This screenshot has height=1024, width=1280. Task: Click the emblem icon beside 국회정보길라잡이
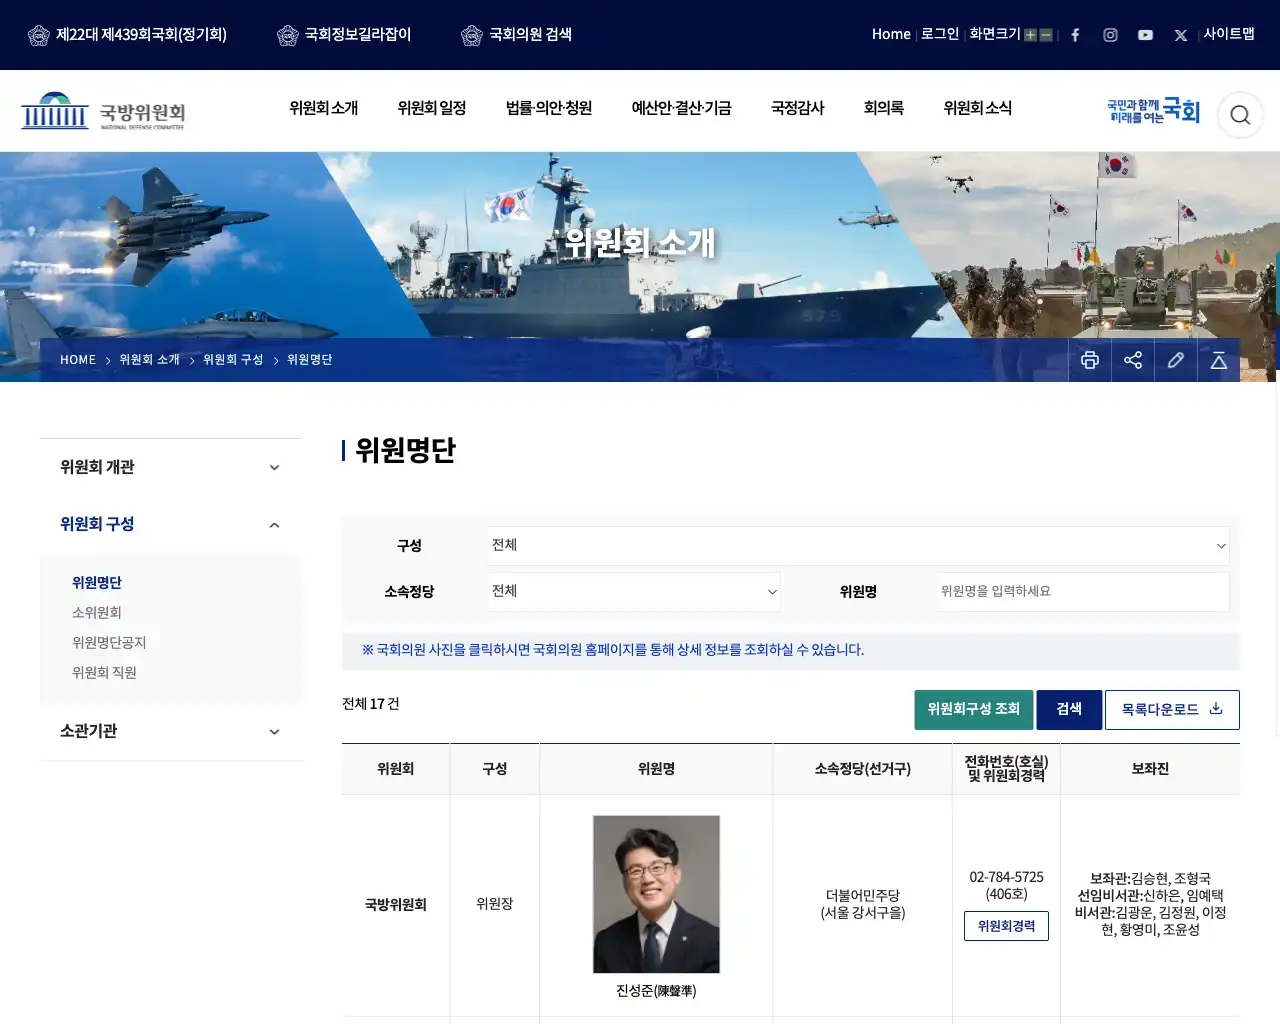288,36
